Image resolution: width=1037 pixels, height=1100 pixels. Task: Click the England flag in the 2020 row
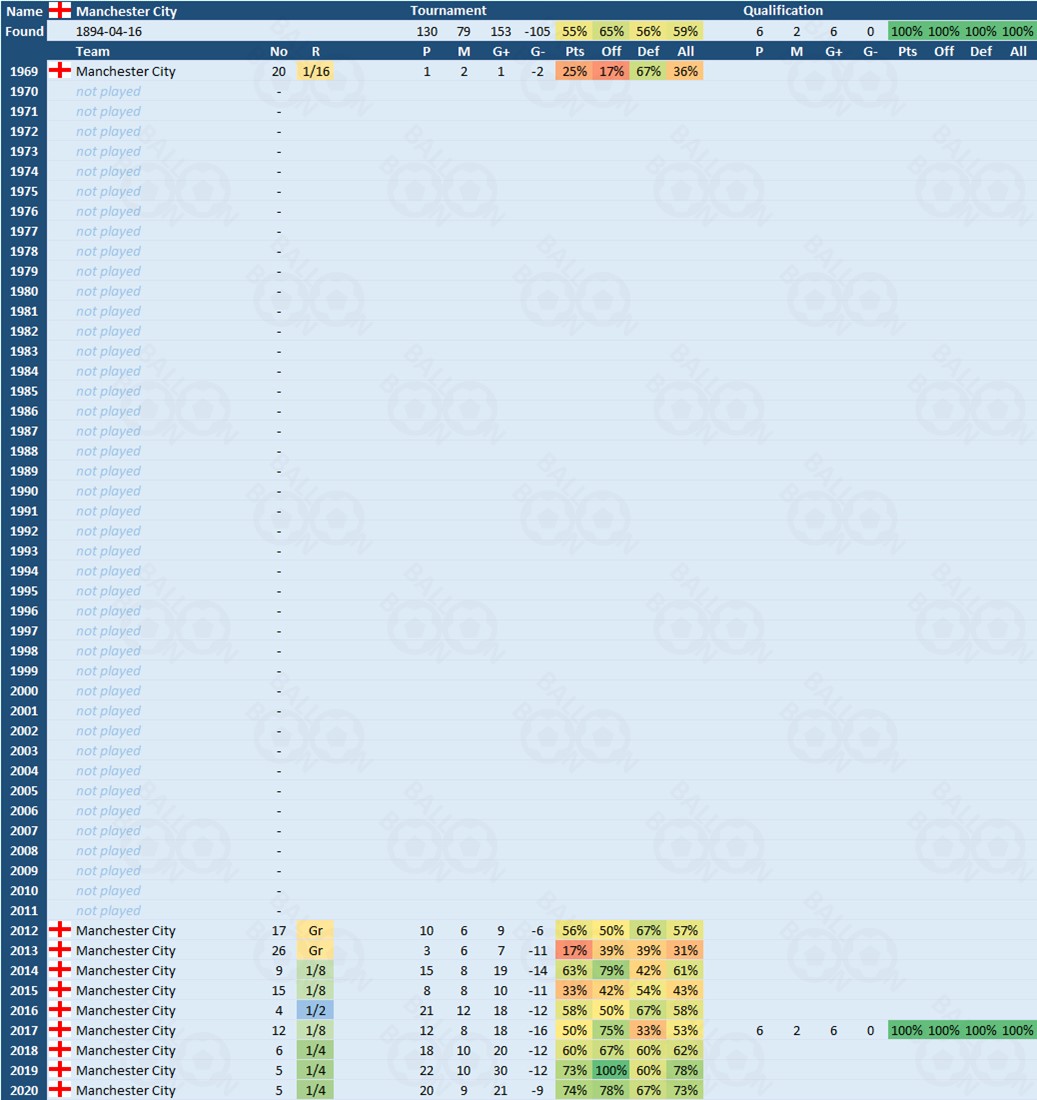point(60,1090)
